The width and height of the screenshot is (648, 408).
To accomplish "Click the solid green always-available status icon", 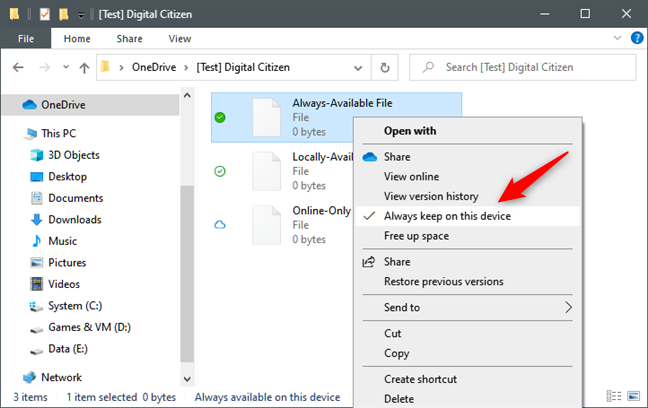I will click(x=220, y=117).
